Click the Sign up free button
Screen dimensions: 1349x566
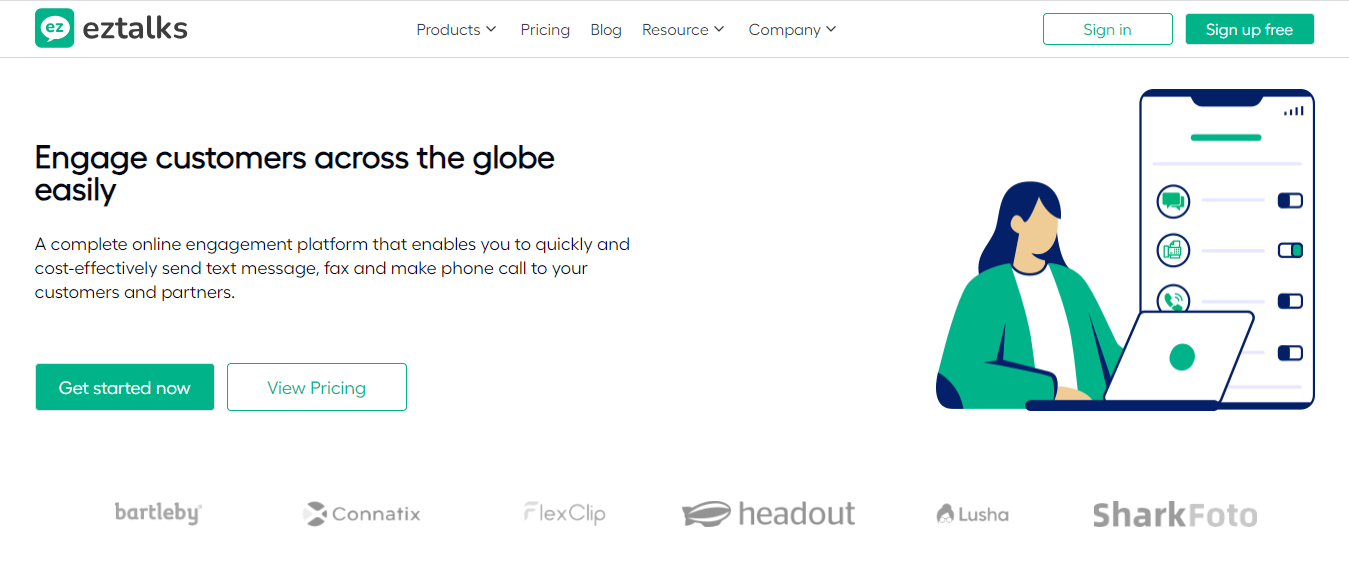pos(1249,30)
